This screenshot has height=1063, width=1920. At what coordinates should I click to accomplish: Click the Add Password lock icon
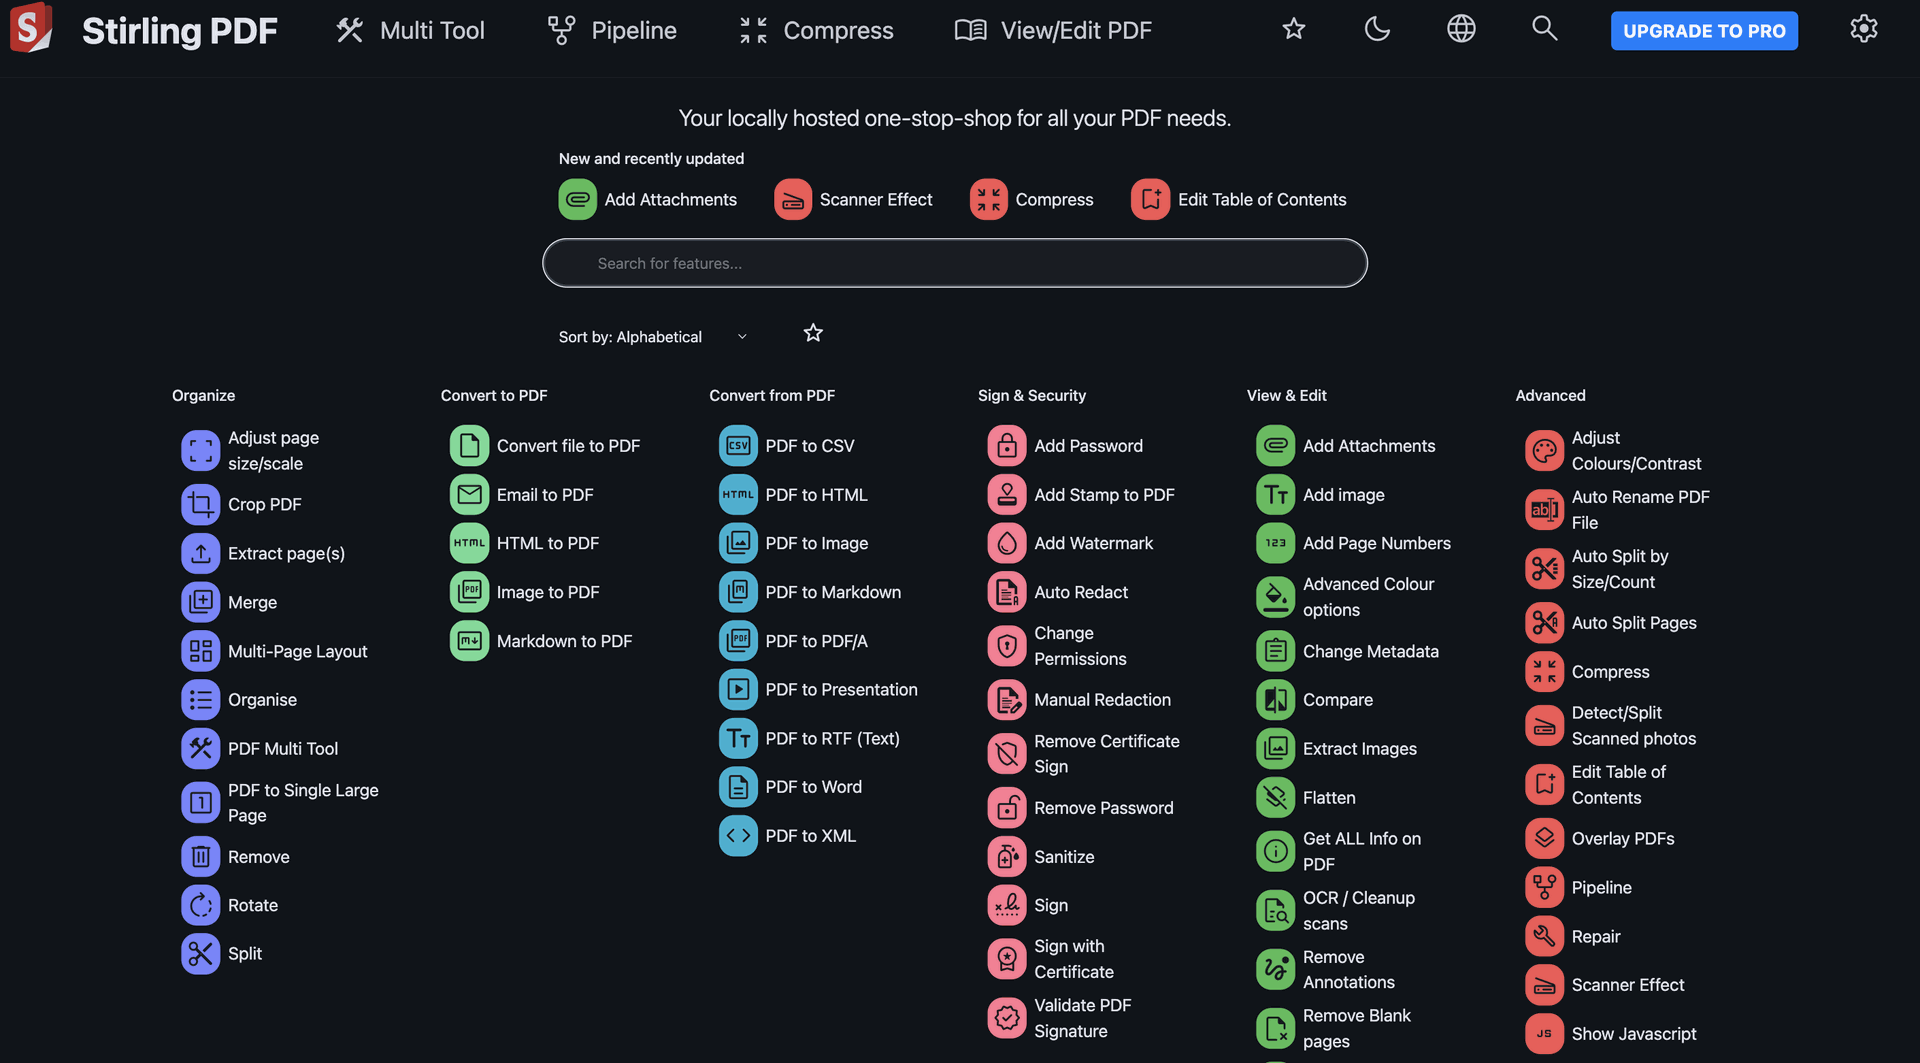1006,446
